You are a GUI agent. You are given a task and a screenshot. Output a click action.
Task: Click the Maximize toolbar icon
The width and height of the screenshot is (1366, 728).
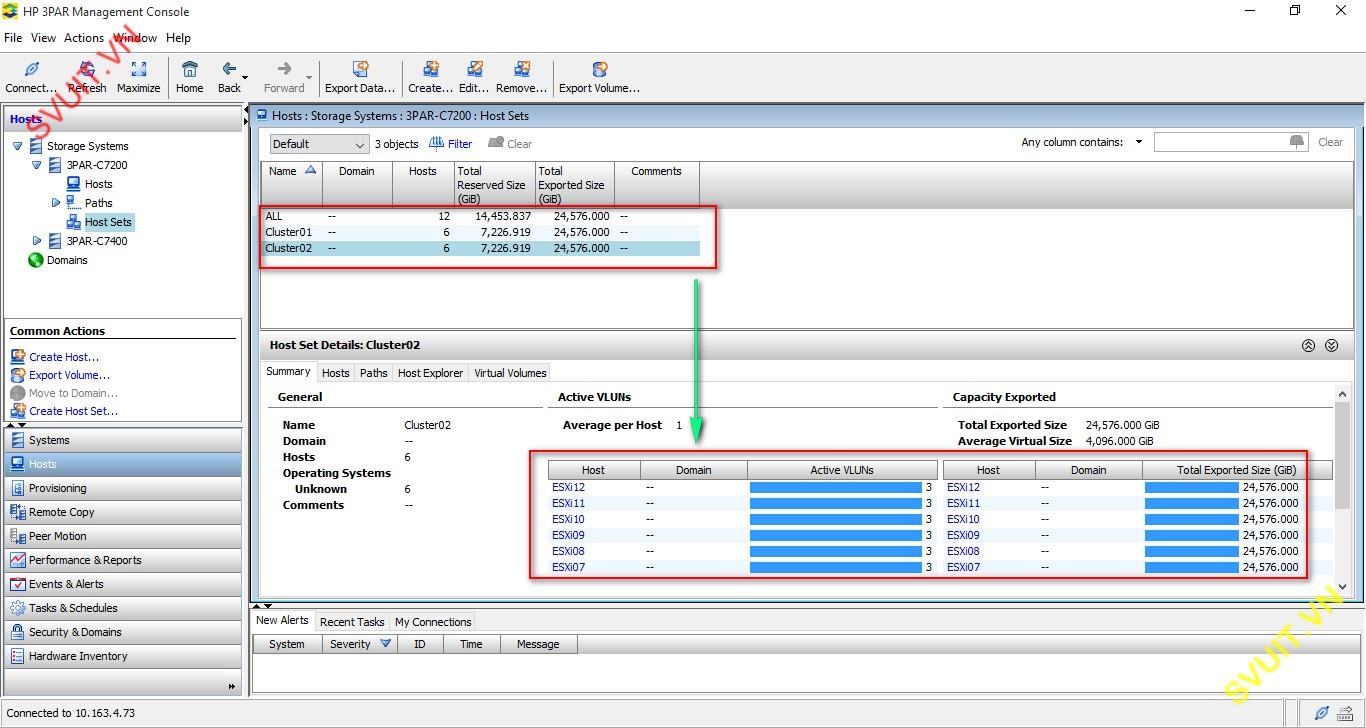click(139, 69)
